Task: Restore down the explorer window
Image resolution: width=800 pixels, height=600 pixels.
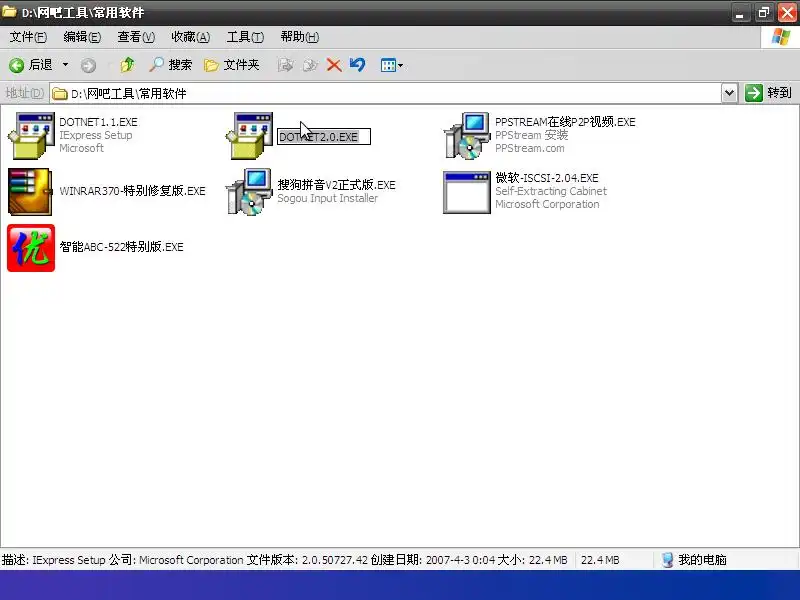Action: pos(763,13)
